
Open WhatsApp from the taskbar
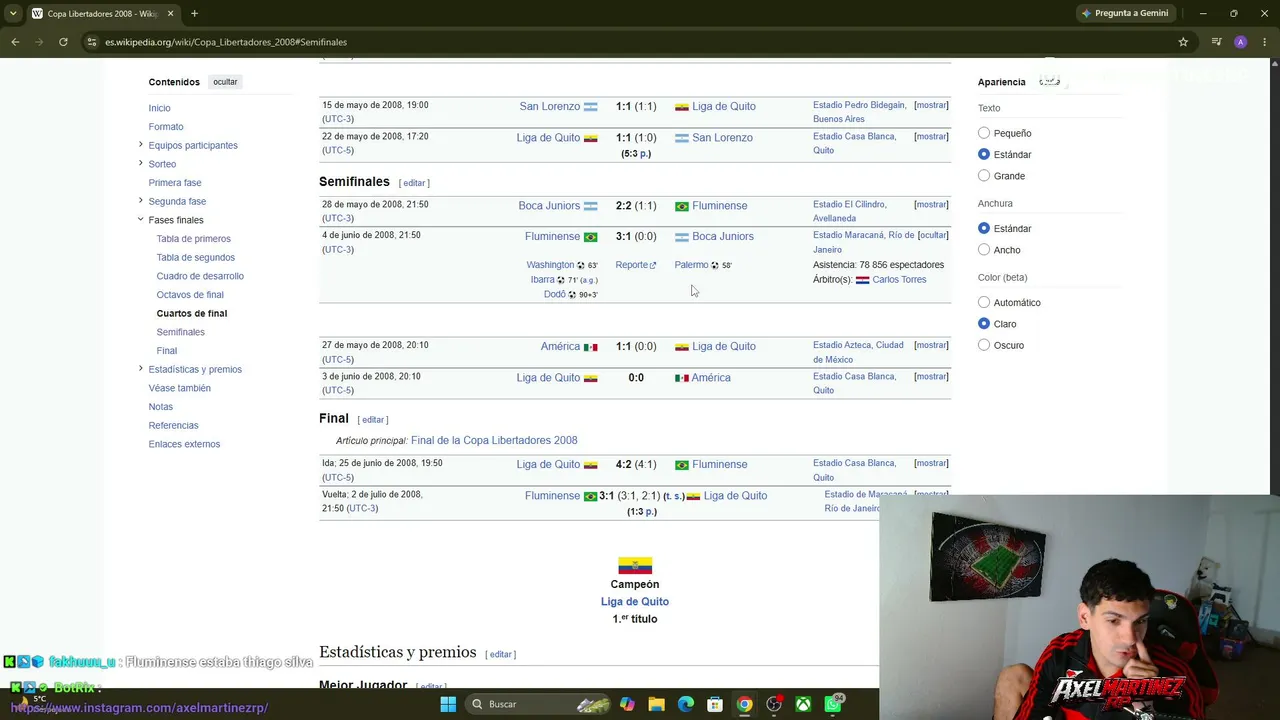coord(833,704)
